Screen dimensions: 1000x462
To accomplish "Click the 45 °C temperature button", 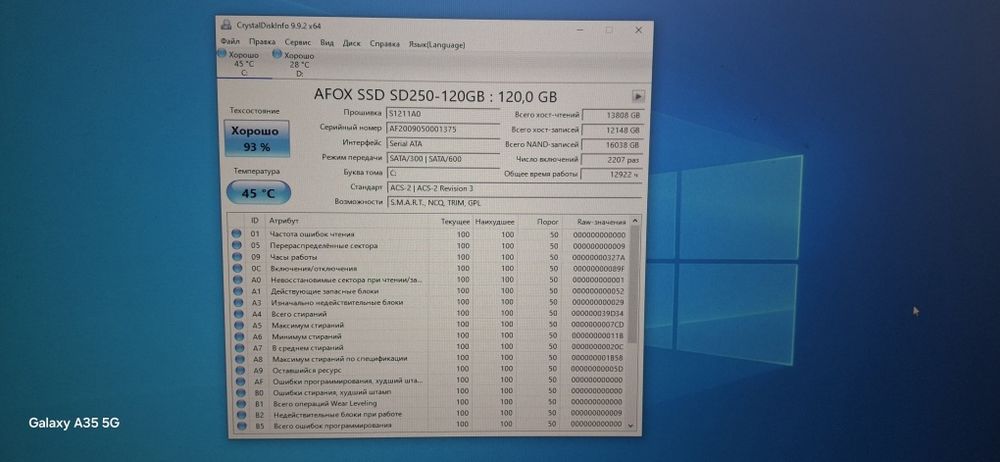I will [x=258, y=193].
